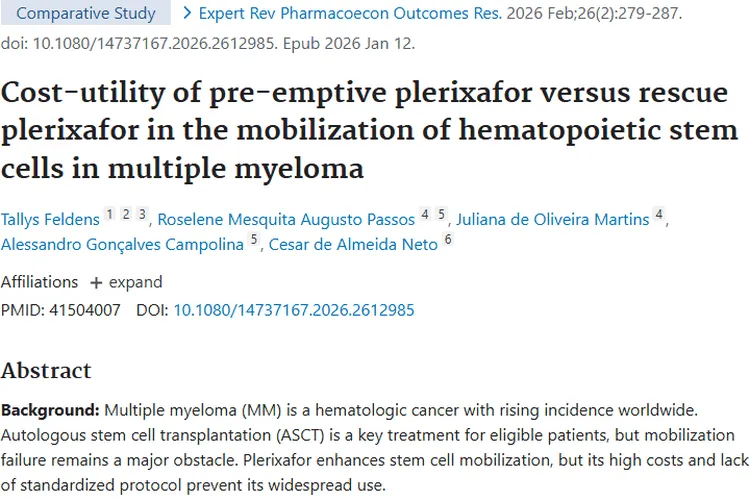Click the chevron before the journal name
Image resolution: width=750 pixels, height=500 pixels.
tap(188, 14)
